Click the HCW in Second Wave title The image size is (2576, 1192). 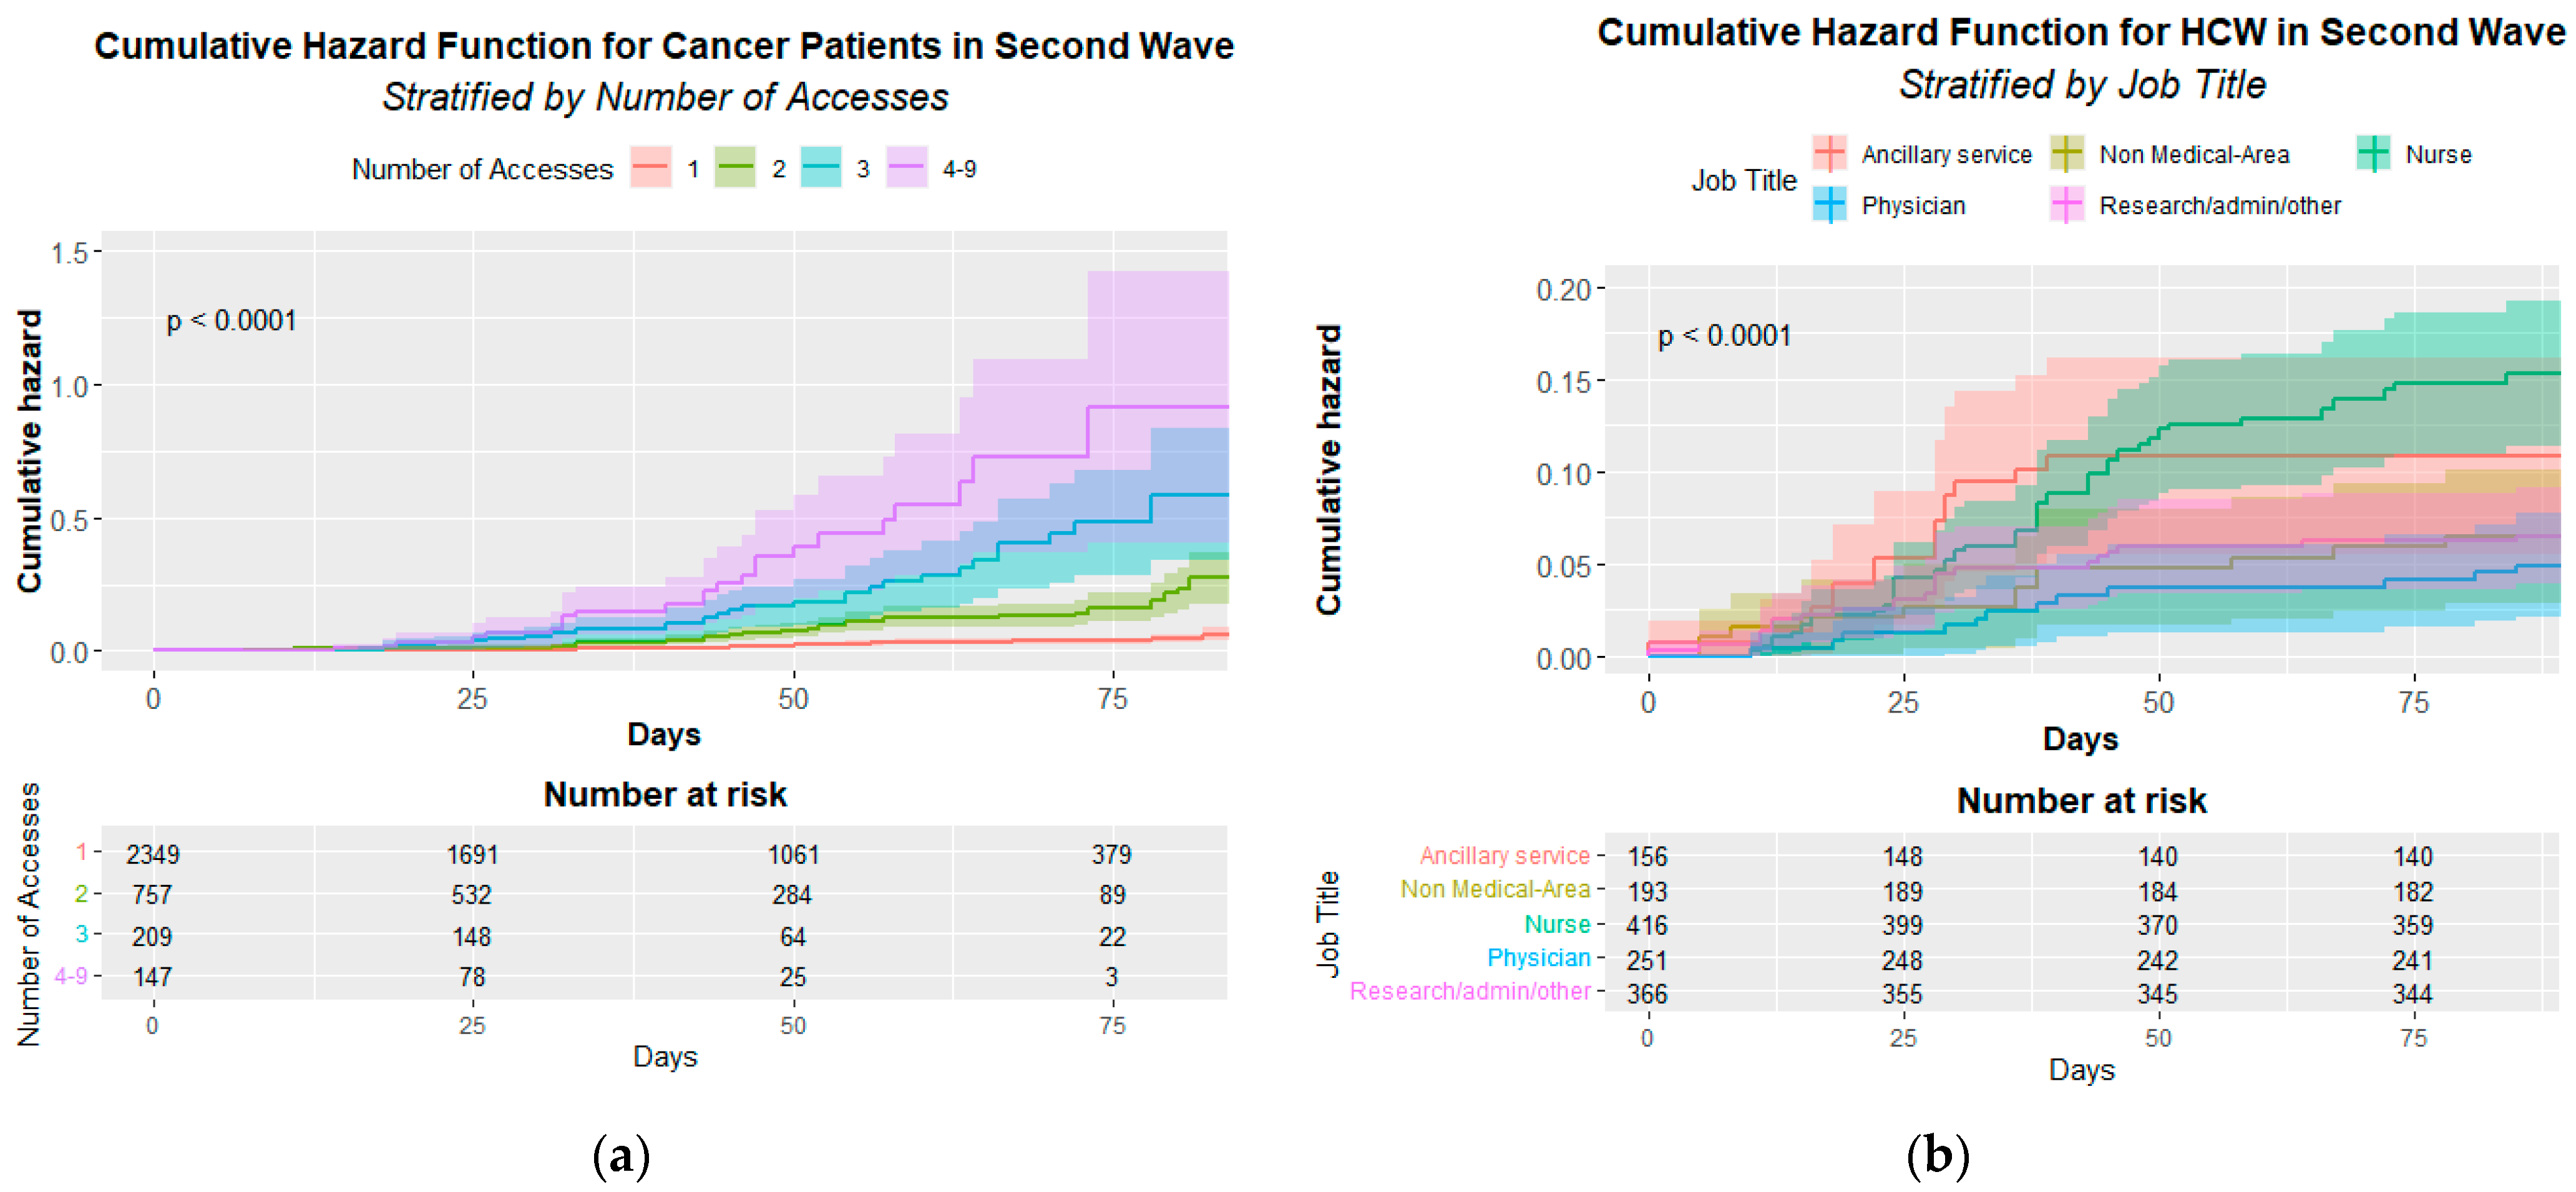(2081, 33)
